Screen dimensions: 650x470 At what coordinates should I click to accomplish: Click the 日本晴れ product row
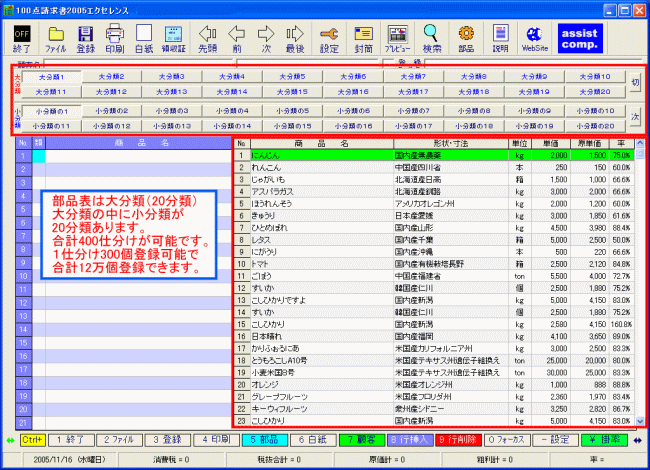pyautogui.click(x=434, y=336)
